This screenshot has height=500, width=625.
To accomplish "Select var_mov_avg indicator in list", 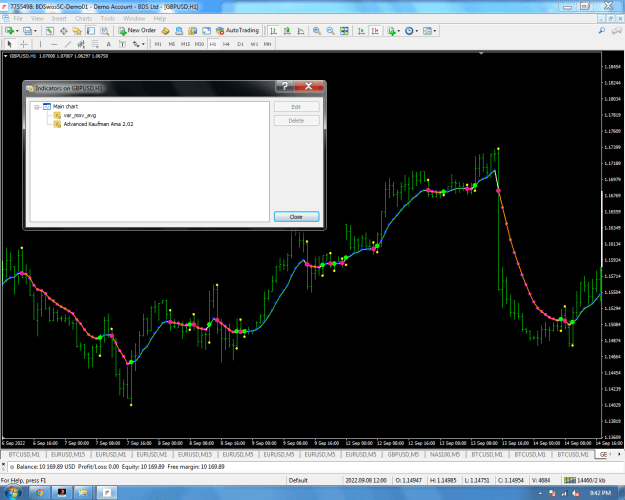I will point(80,115).
